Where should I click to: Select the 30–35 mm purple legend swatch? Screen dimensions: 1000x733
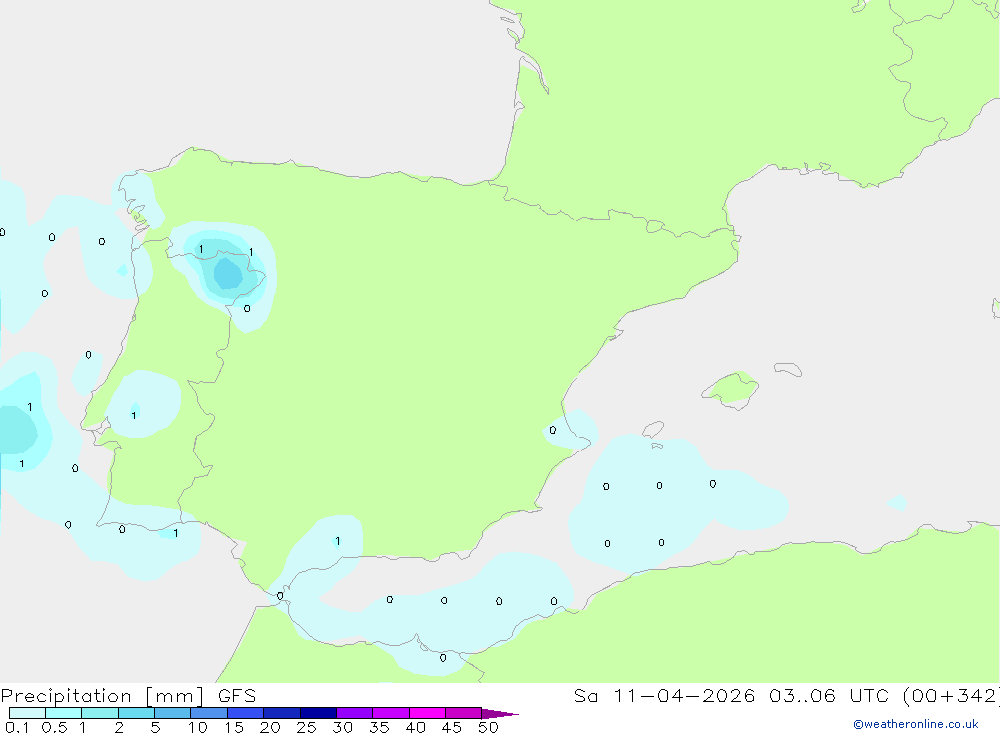[355, 713]
